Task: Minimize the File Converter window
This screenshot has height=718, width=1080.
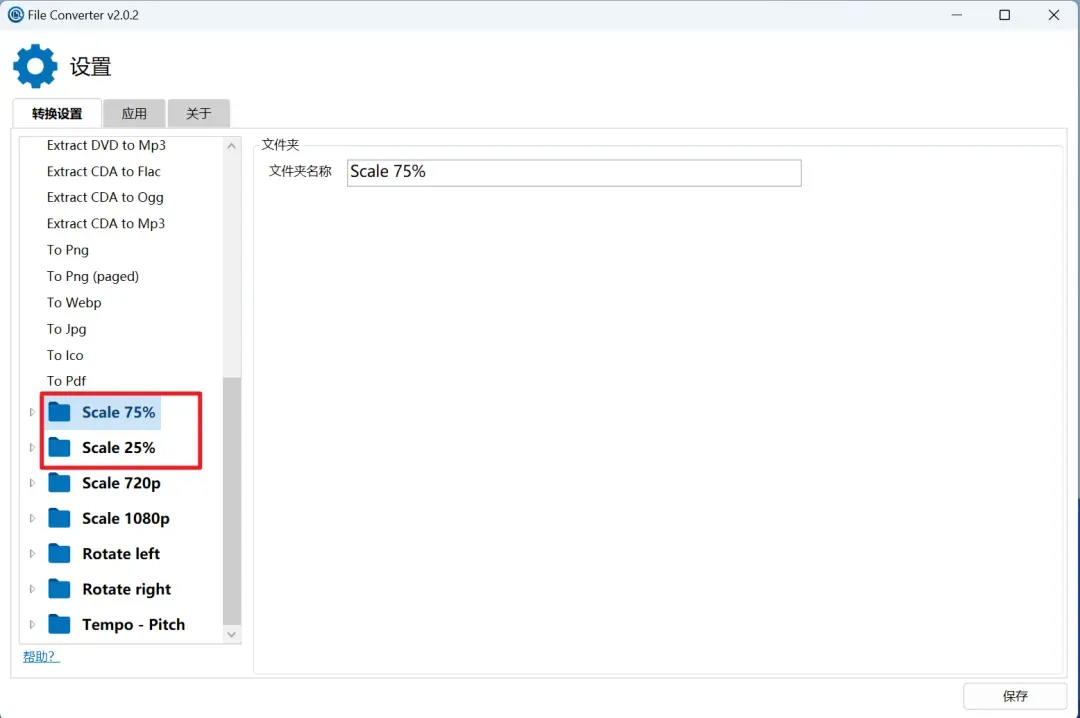Action: [957, 14]
